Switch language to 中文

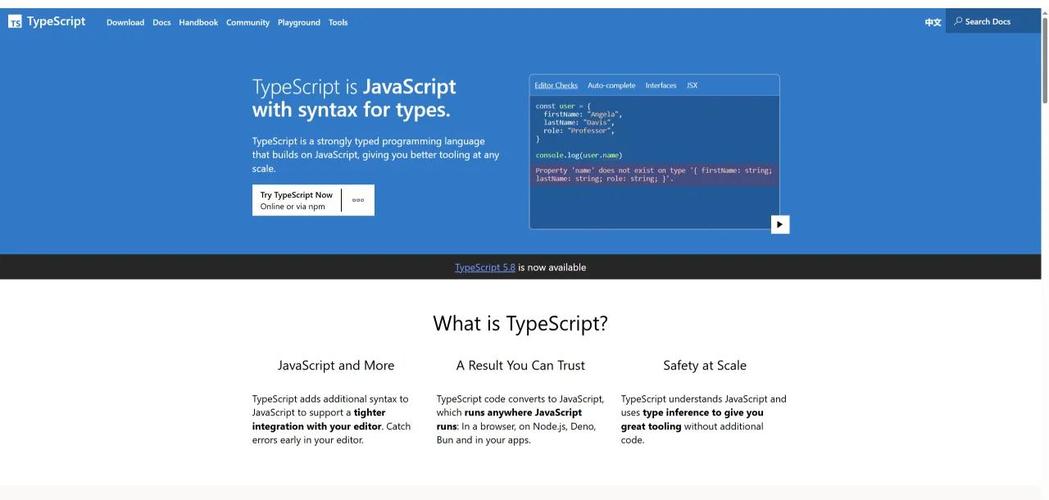(933, 22)
